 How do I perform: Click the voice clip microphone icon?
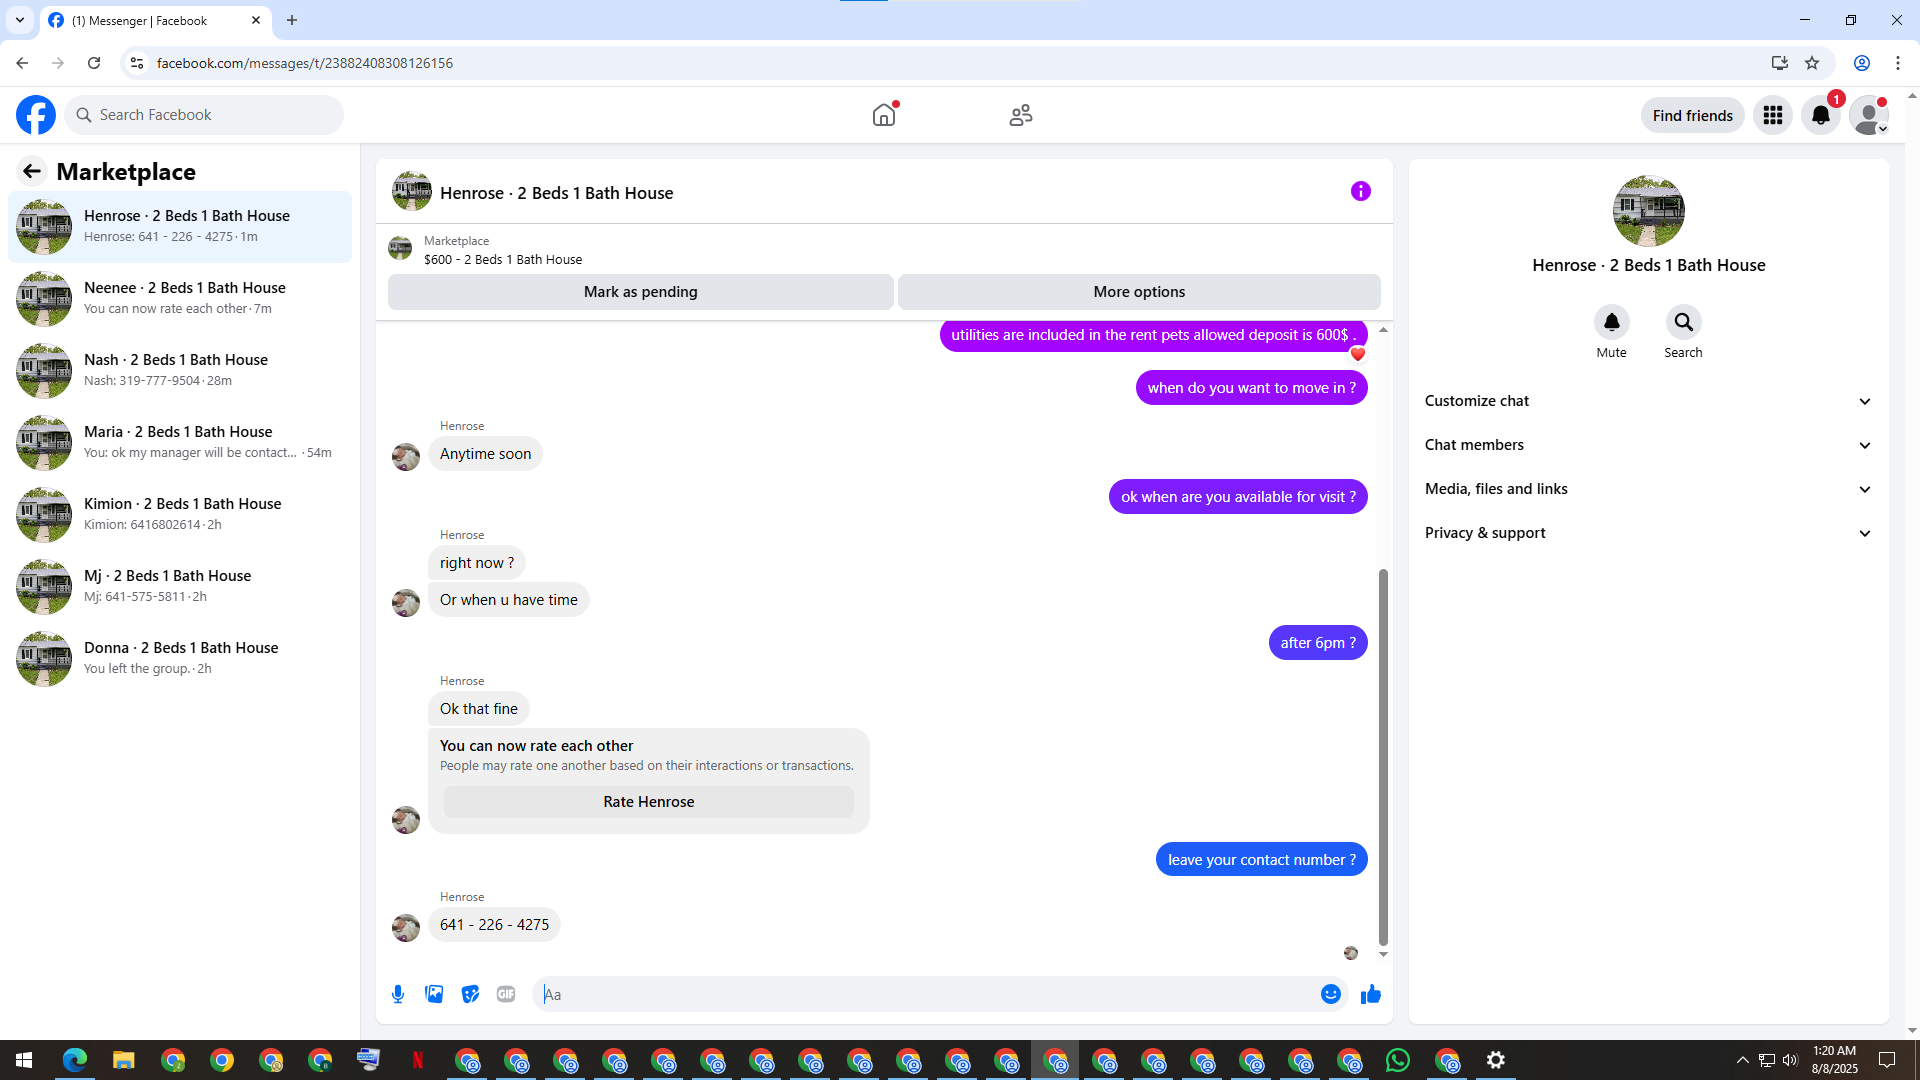pos(398,994)
